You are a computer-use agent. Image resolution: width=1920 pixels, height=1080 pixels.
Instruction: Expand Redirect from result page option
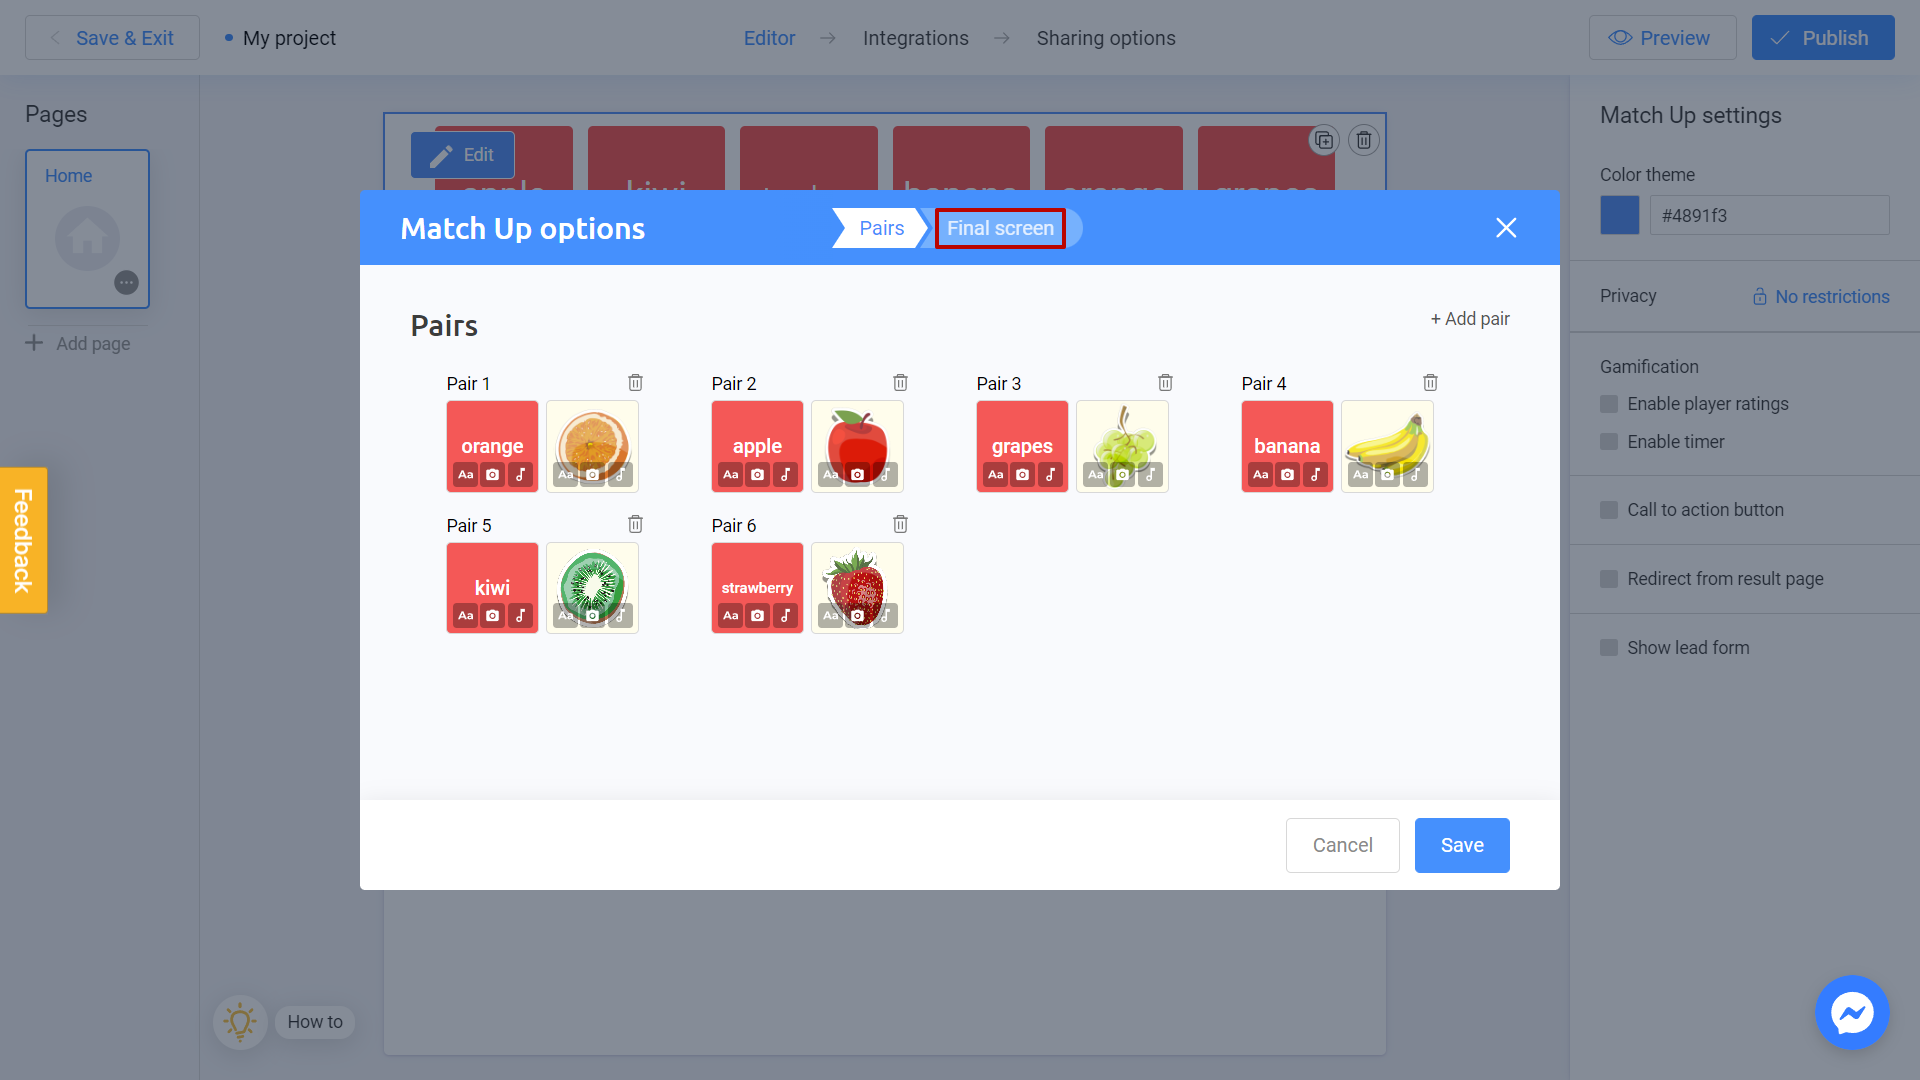(1609, 576)
